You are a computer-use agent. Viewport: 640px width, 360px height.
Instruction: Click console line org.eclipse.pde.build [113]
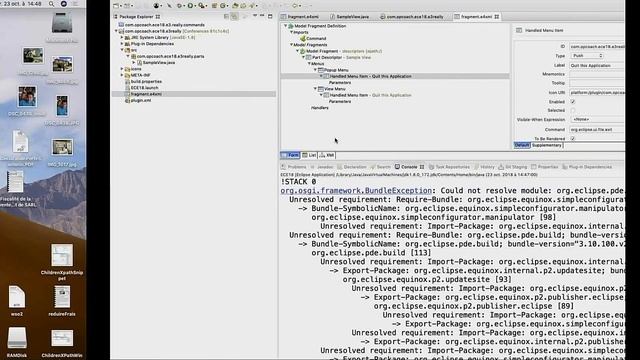tap(371, 253)
